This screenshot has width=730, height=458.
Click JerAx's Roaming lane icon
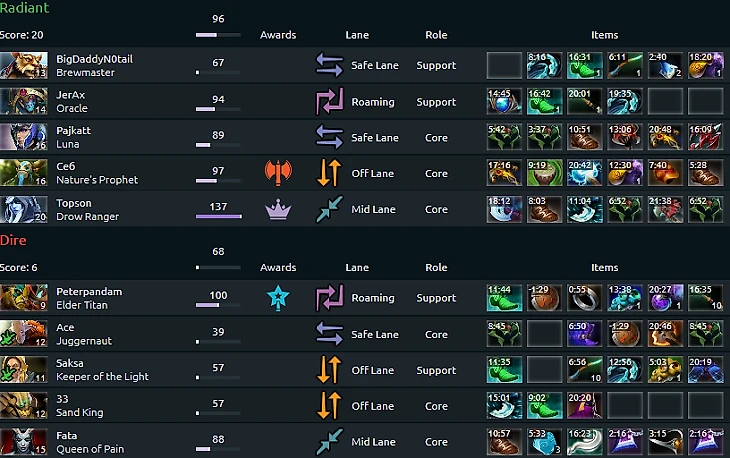pyautogui.click(x=330, y=101)
